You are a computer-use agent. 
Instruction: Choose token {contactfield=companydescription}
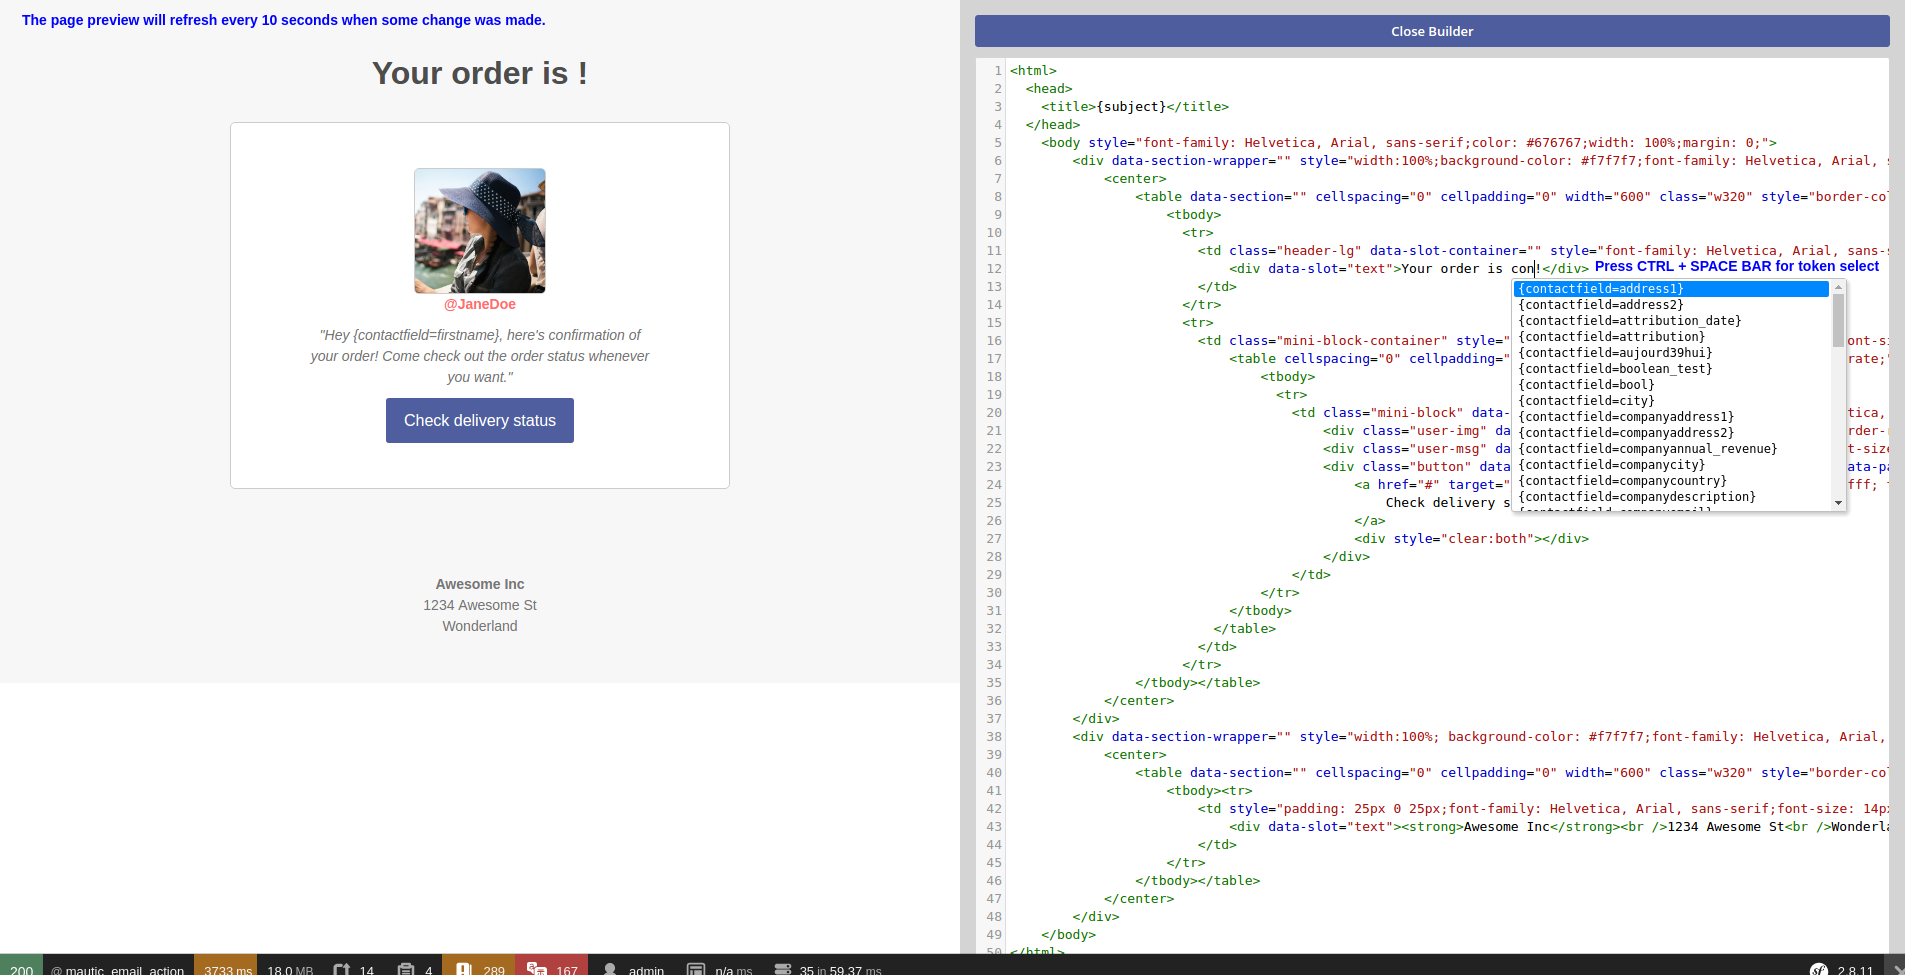click(x=1671, y=497)
